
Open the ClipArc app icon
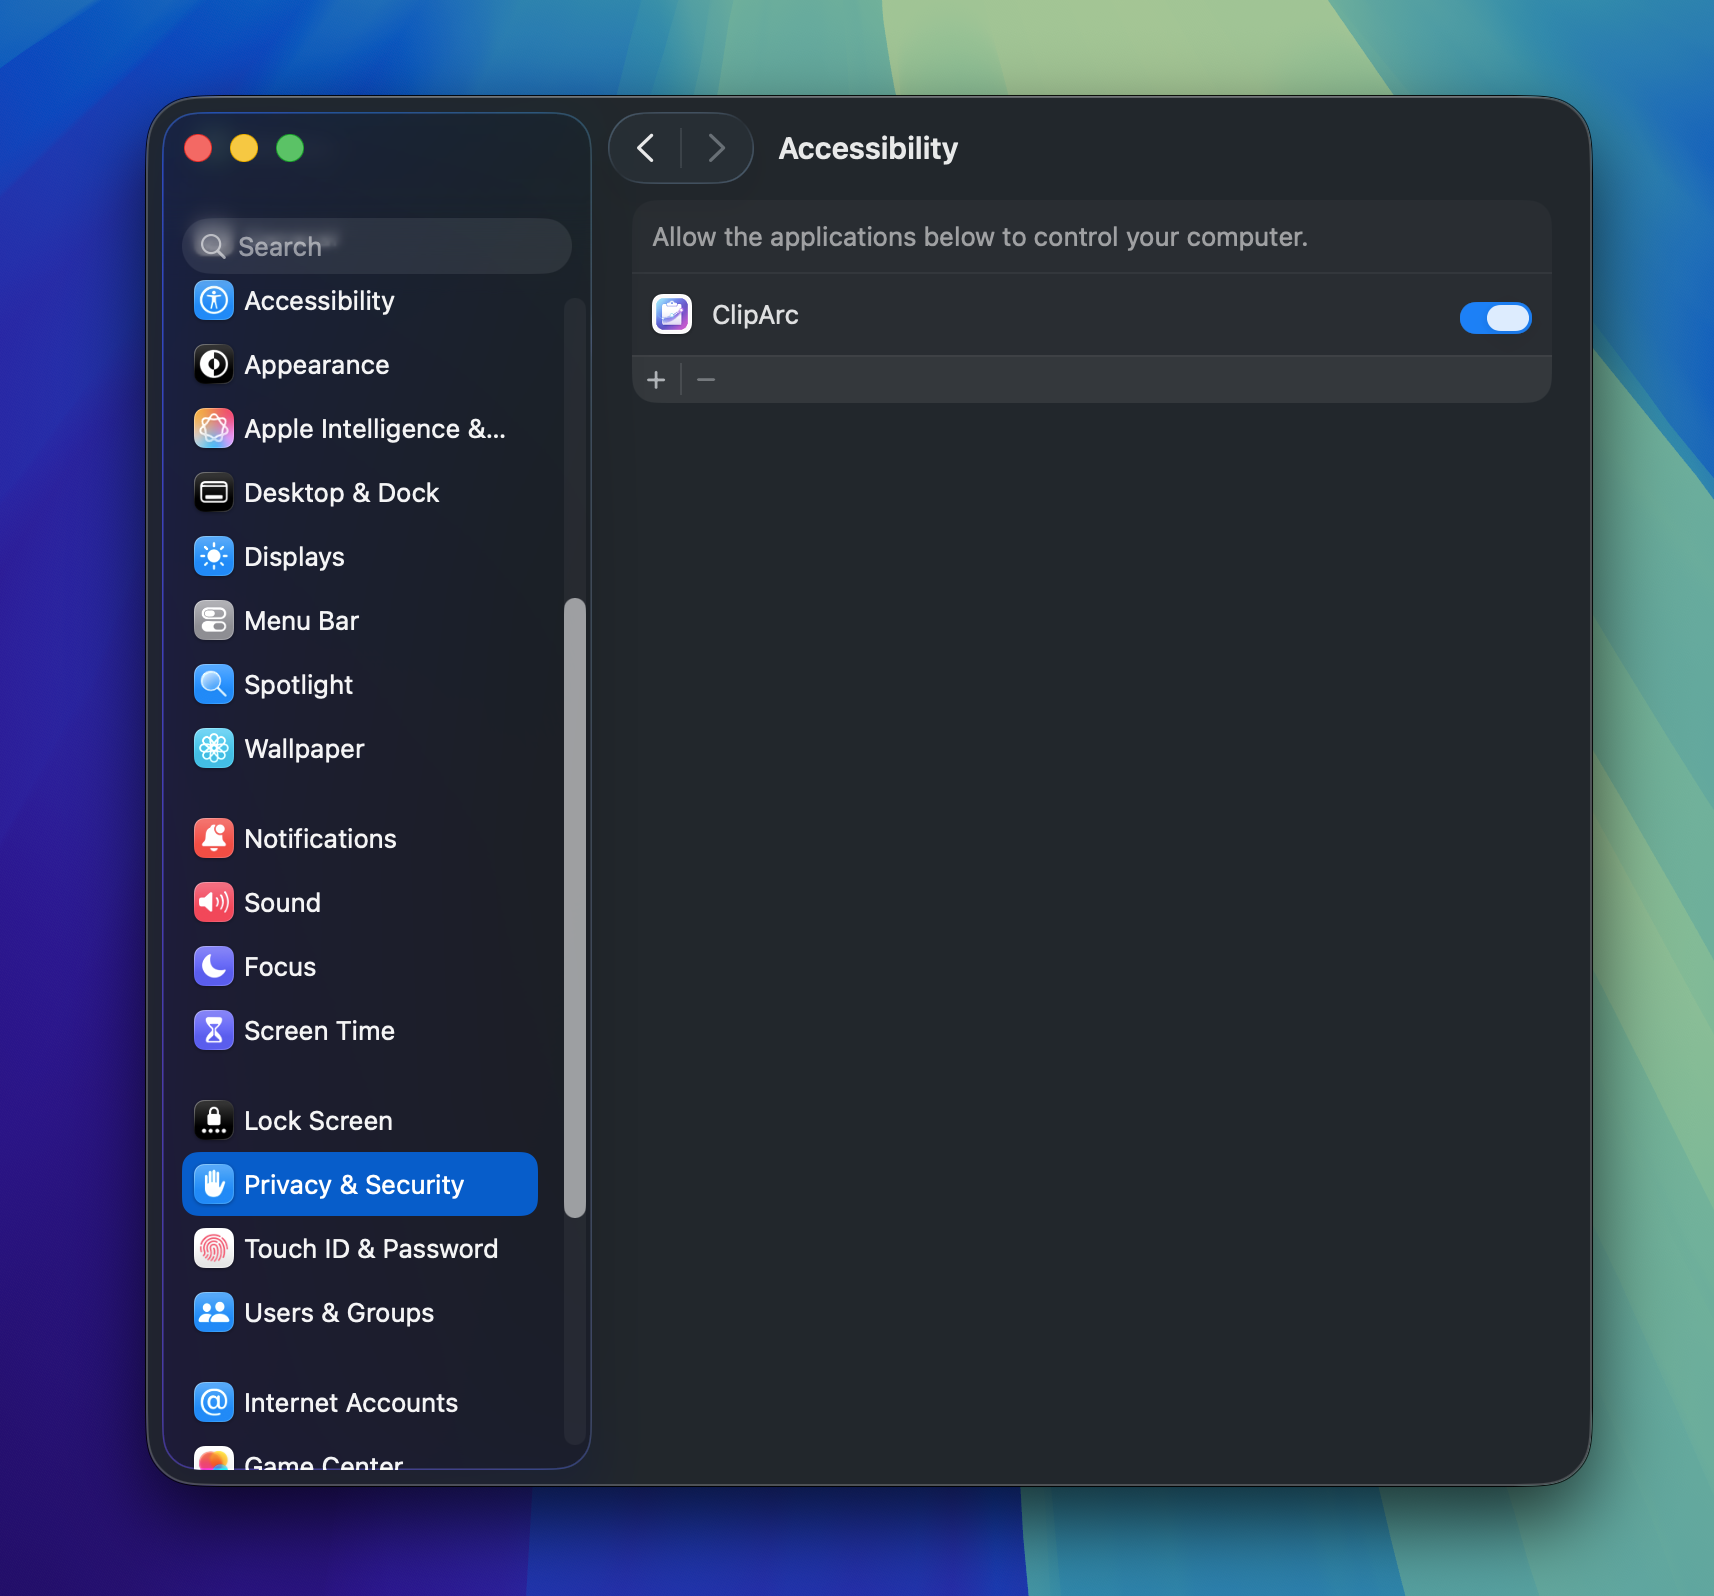pyautogui.click(x=671, y=314)
